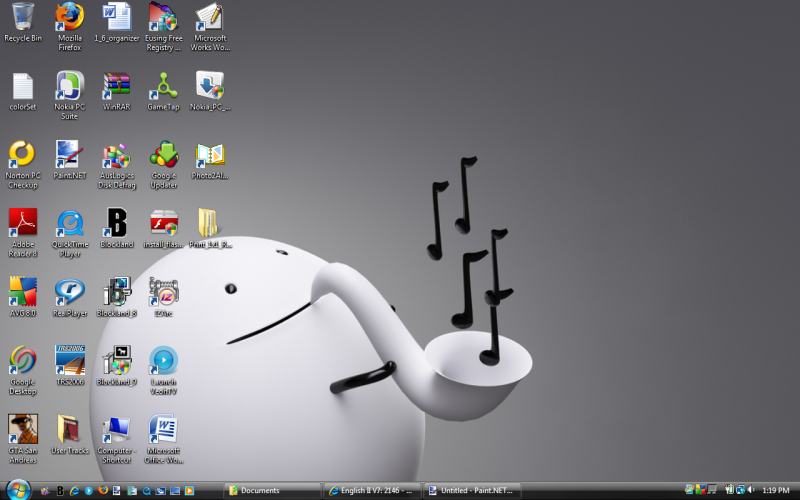
Task: Select the GameTap desktop shortcut
Action: (163, 92)
